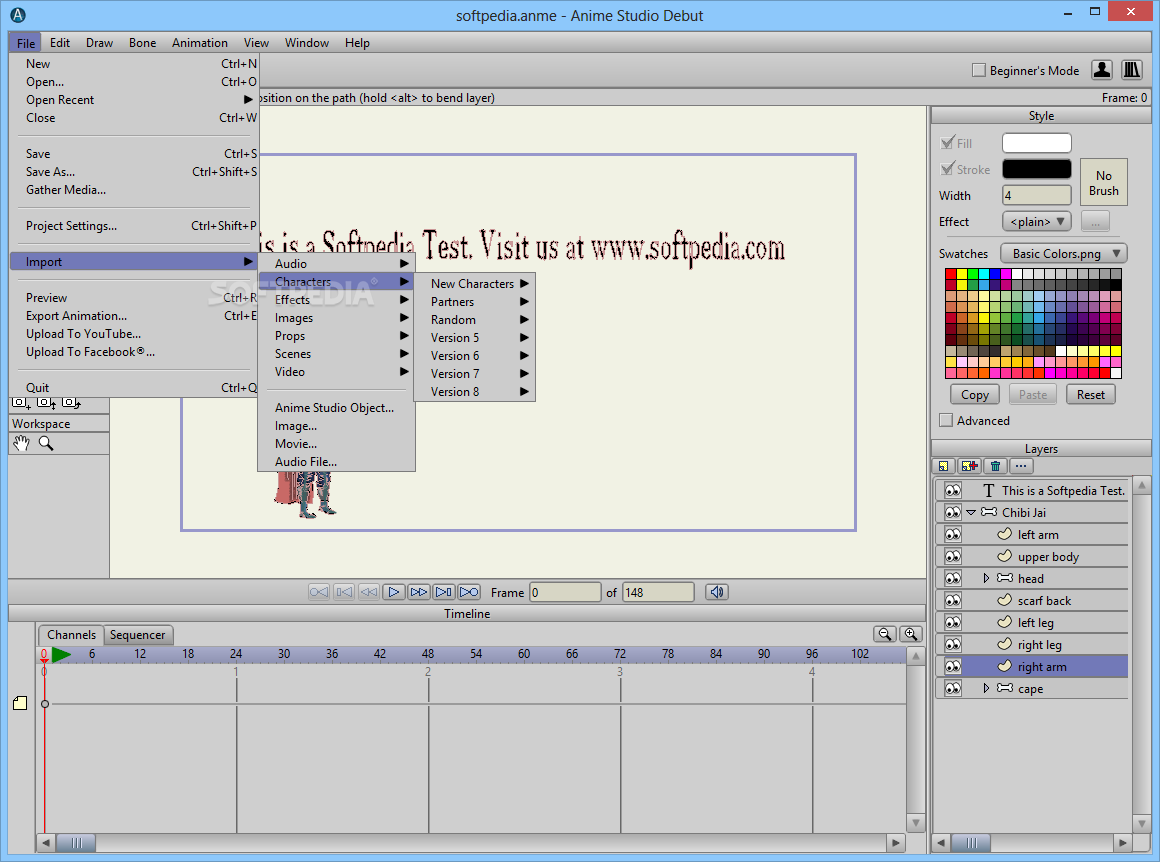The height and width of the screenshot is (862, 1160).
Task: Click the current Frame number field
Action: pyautogui.click(x=565, y=592)
